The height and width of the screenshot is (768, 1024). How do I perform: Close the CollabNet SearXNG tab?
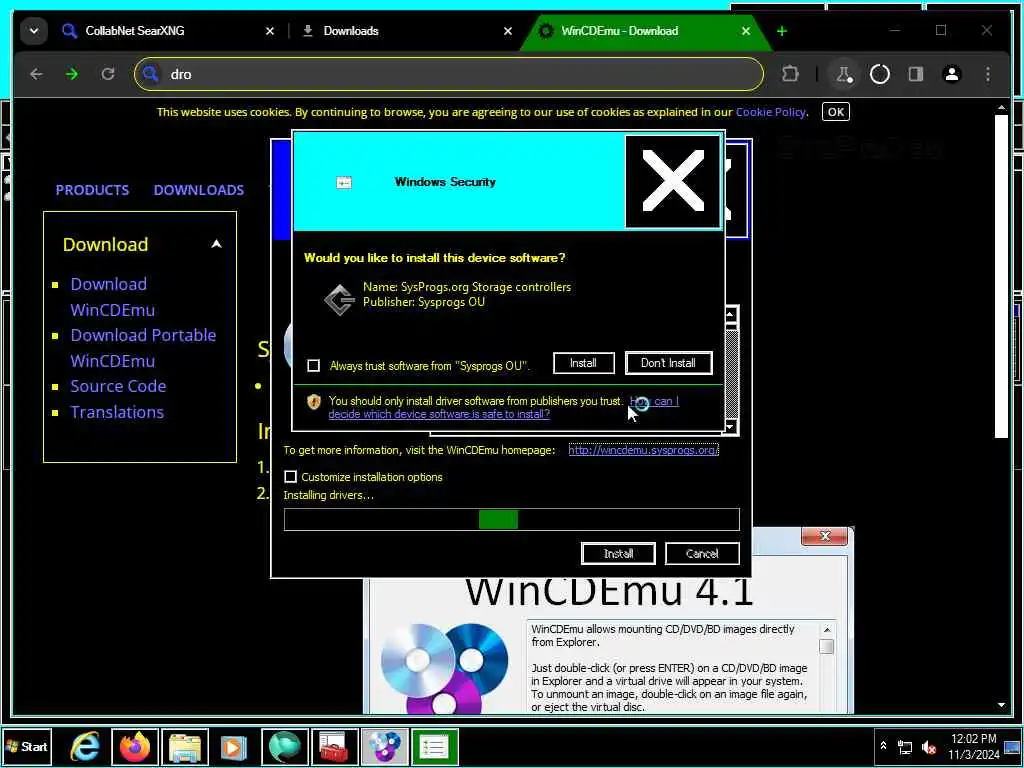(x=270, y=31)
